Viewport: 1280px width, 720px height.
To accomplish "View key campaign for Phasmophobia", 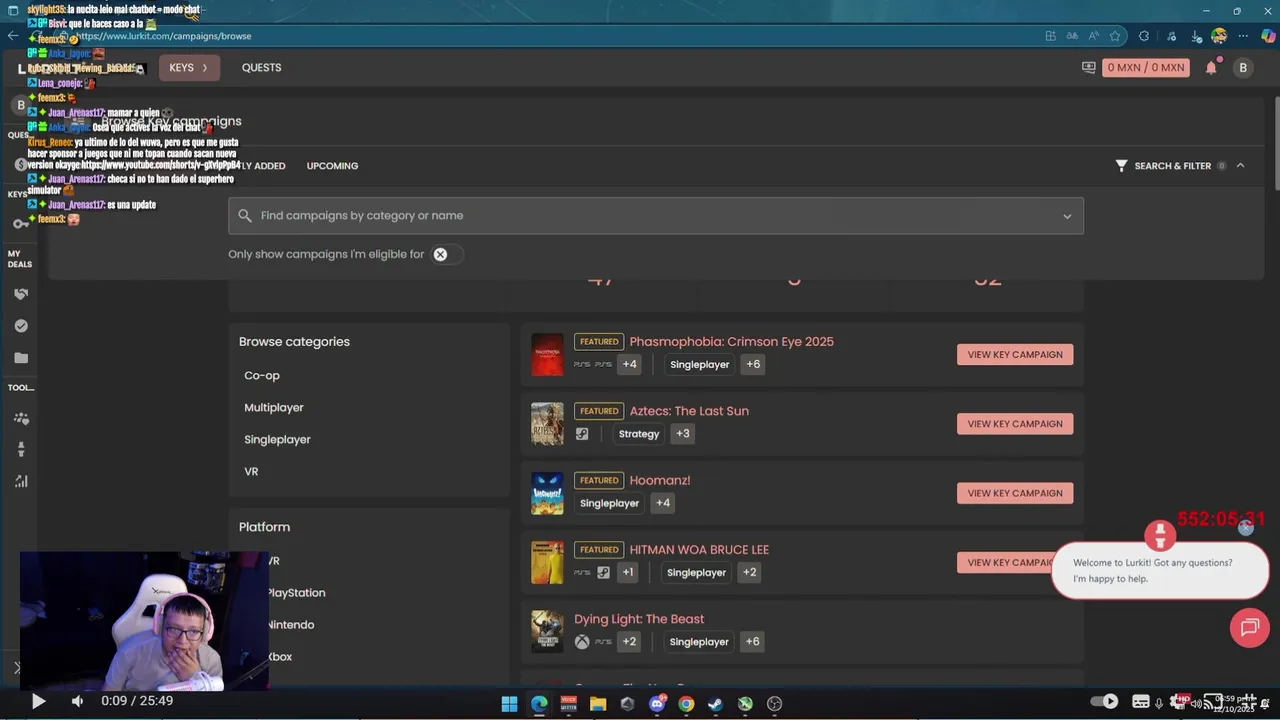I will [1015, 354].
